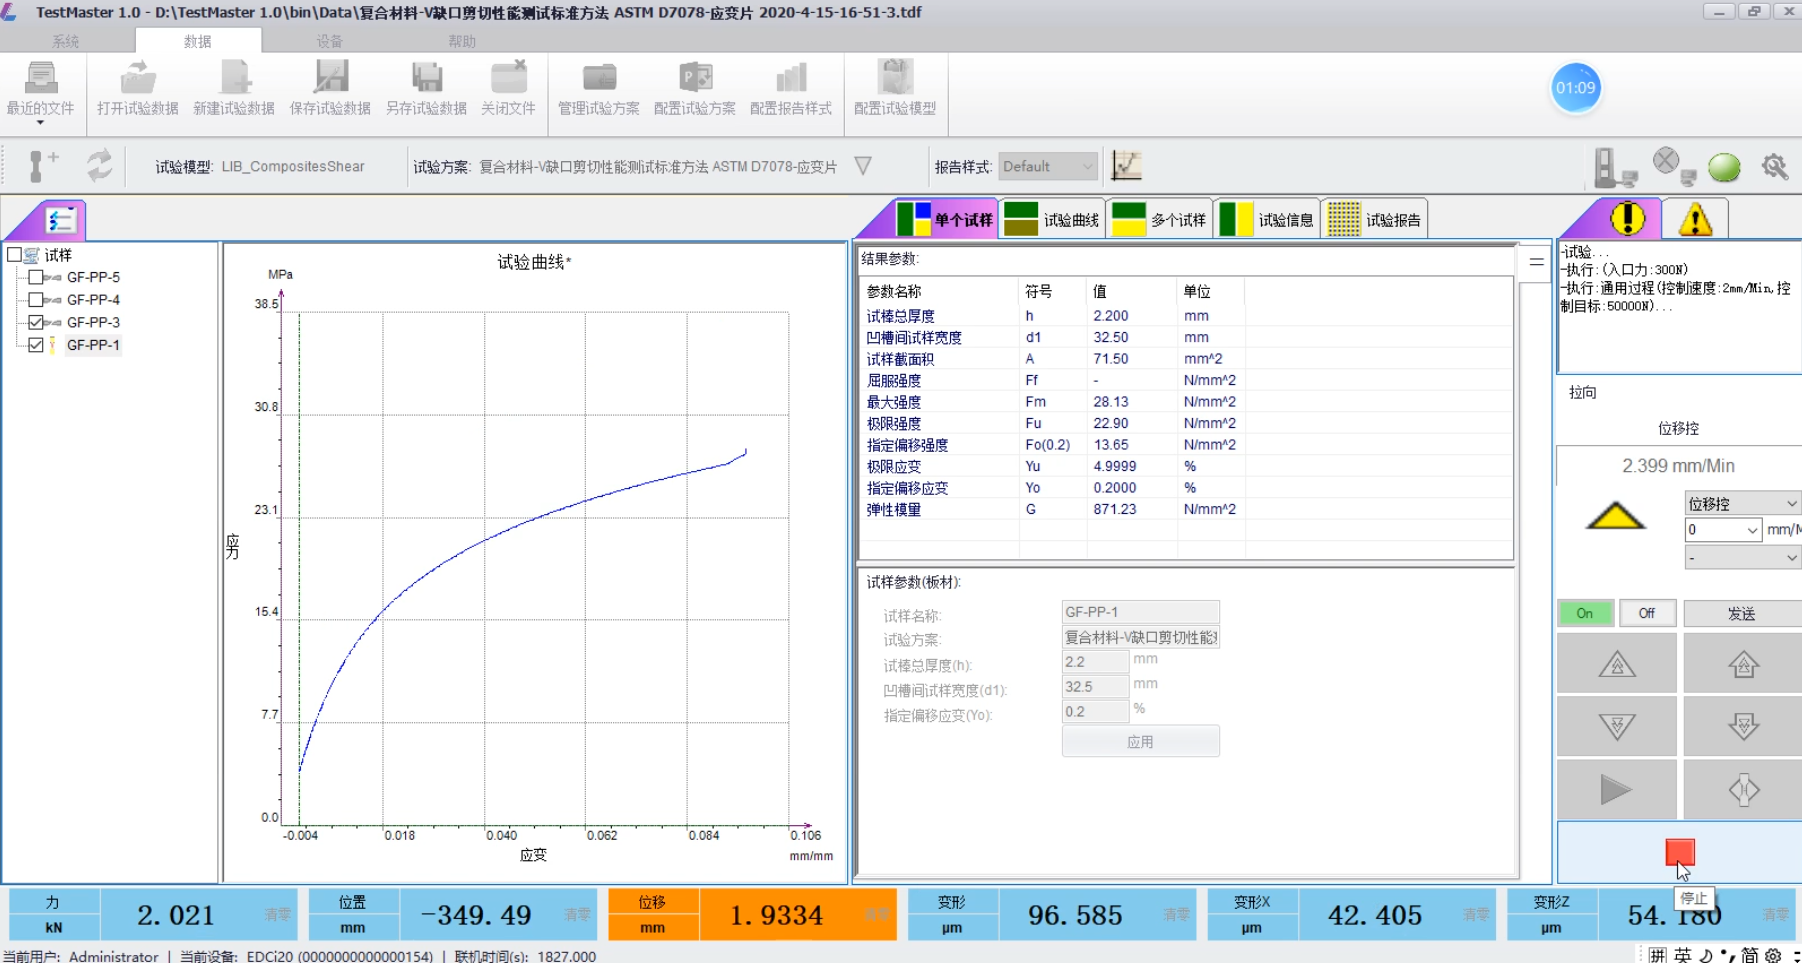Switch to the 试验曲线 tab
The width and height of the screenshot is (1802, 963).
pyautogui.click(x=1051, y=218)
